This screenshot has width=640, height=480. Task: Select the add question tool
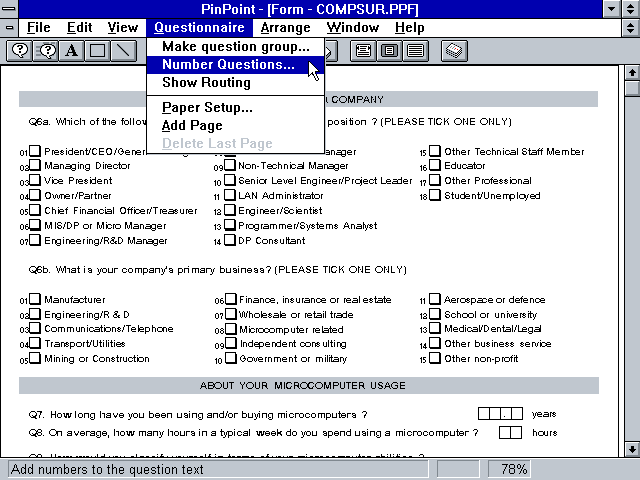point(19,51)
